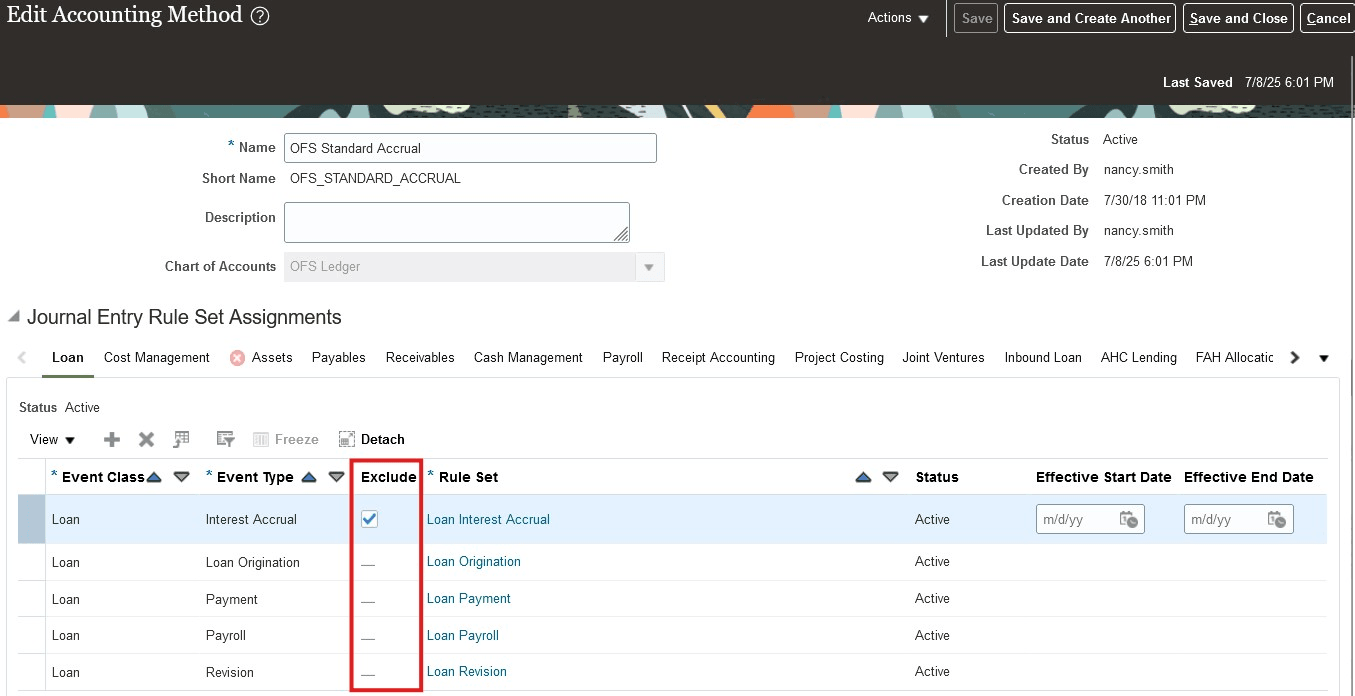The image size is (1355, 696).
Task: Open the Effective End Date calendar picker
Action: tap(1280, 519)
